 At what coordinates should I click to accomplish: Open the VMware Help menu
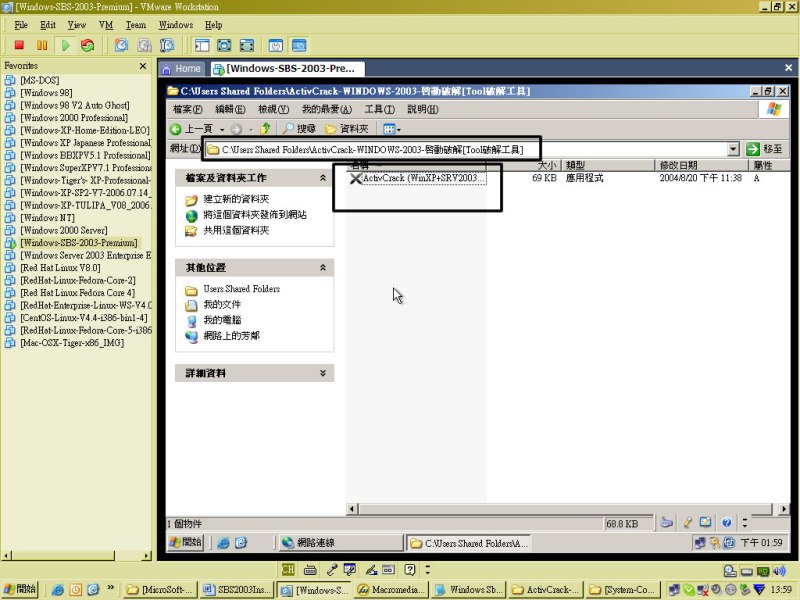pyautogui.click(x=213, y=25)
